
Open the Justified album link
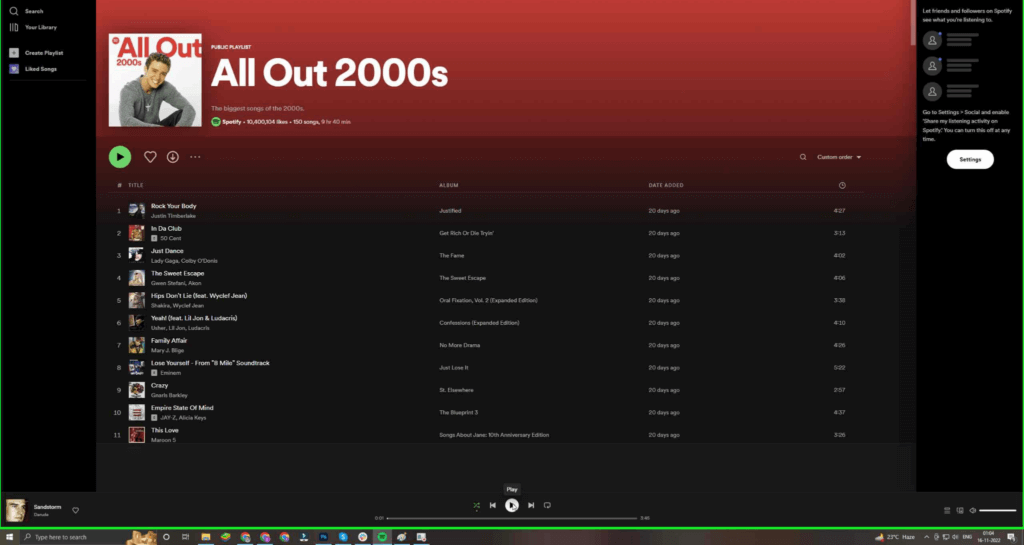[x=450, y=211]
